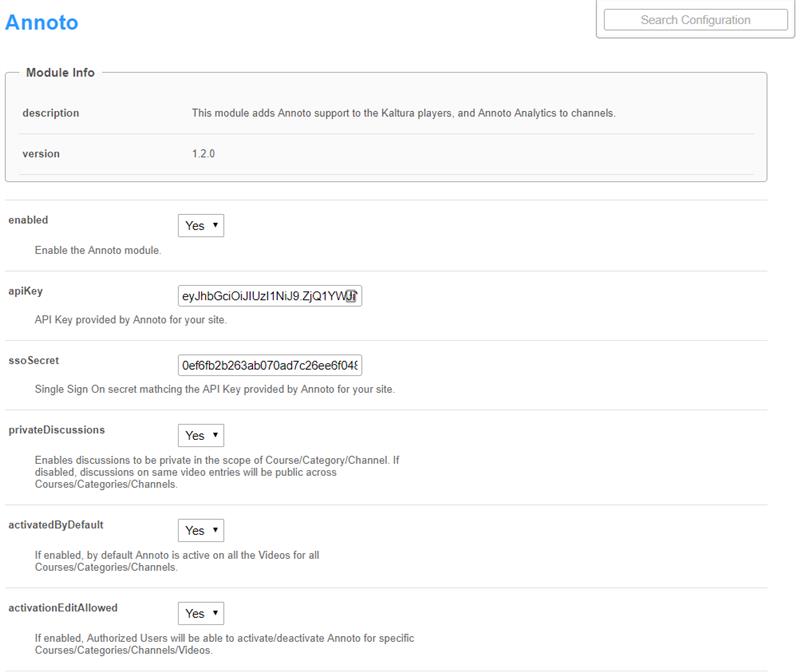Click the 'version' row label
Screen dimensions: 800x672
[41, 154]
